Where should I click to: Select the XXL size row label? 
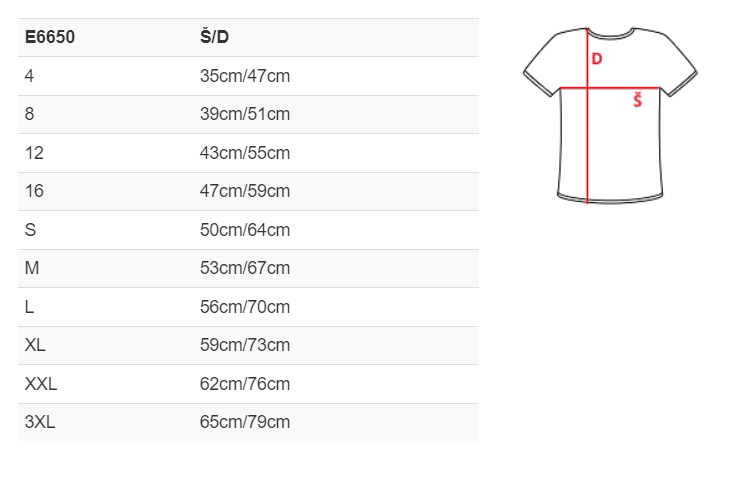coord(41,384)
